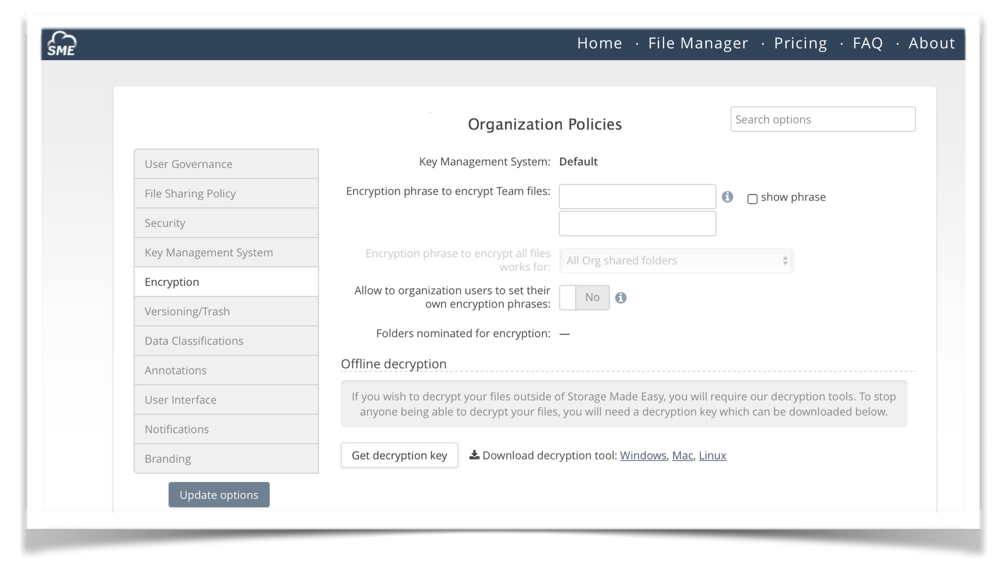Image resolution: width=1000 pixels, height=573 pixels.
Task: Click info icon next to No toggle
Action: tap(621, 298)
